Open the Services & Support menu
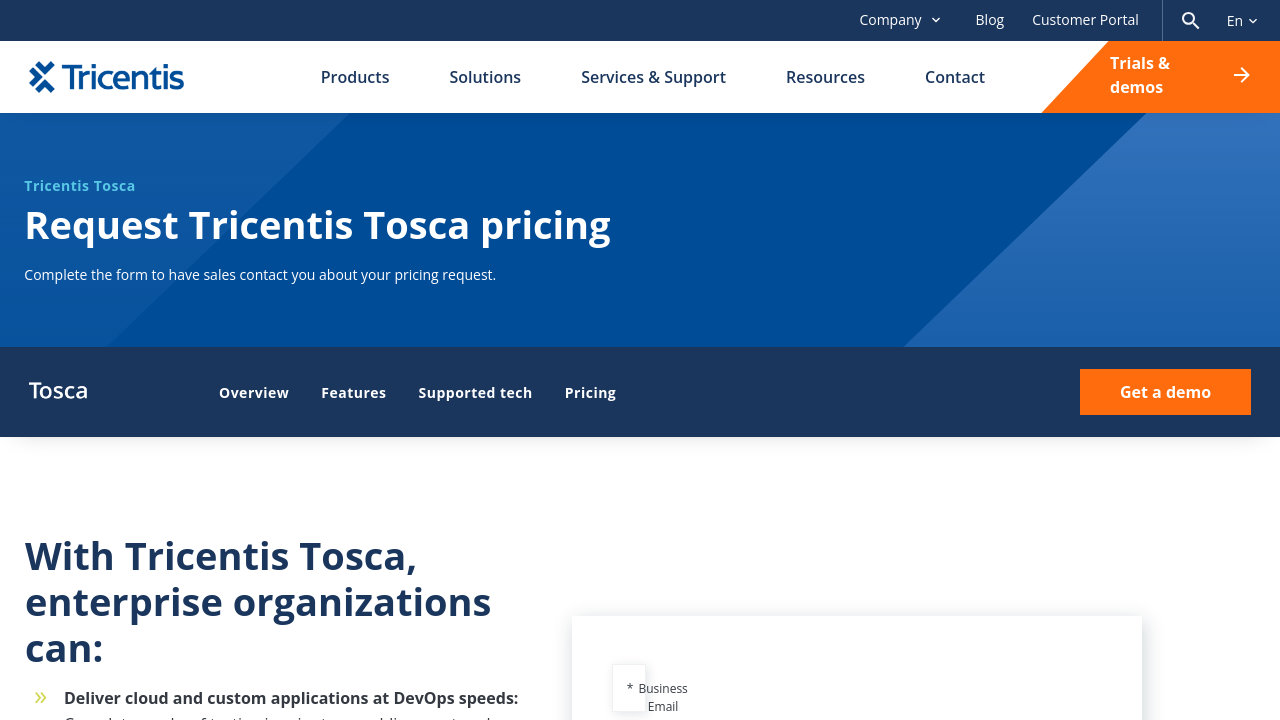 (653, 77)
